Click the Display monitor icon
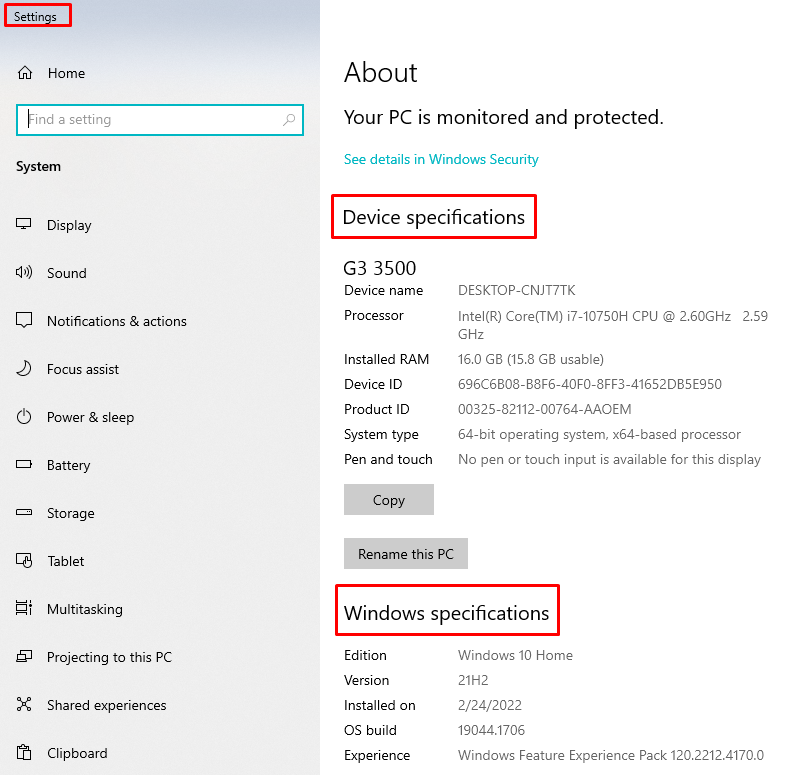Viewport: 787px width, 775px height. click(x=25, y=225)
